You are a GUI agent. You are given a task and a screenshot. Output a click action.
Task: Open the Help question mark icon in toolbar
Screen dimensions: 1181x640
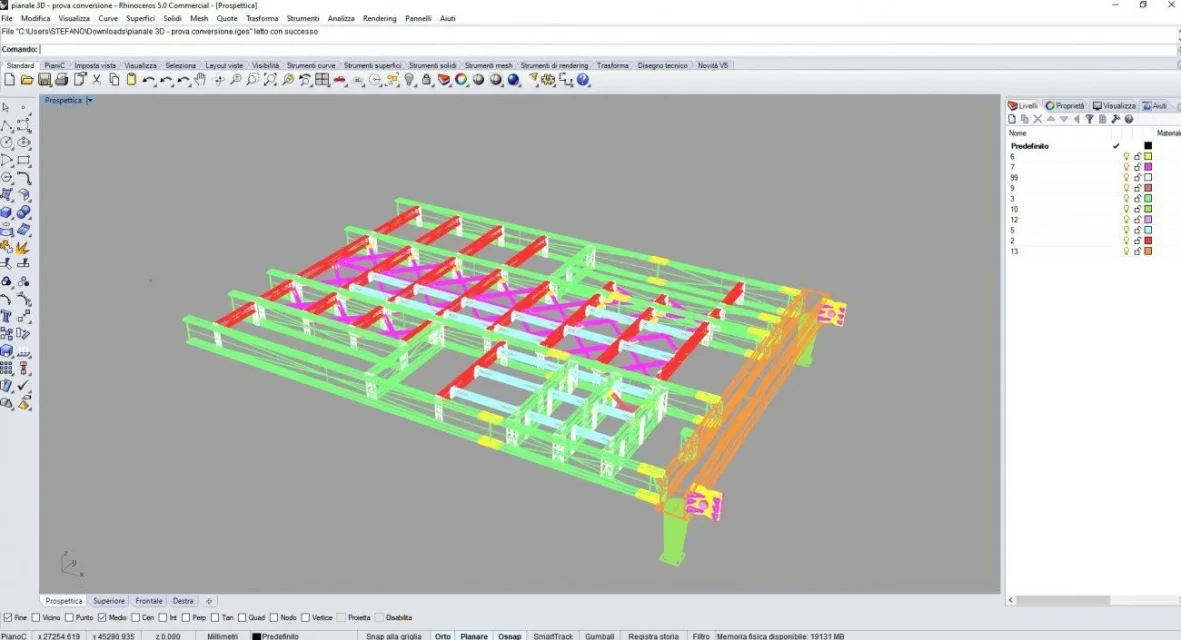pos(583,80)
